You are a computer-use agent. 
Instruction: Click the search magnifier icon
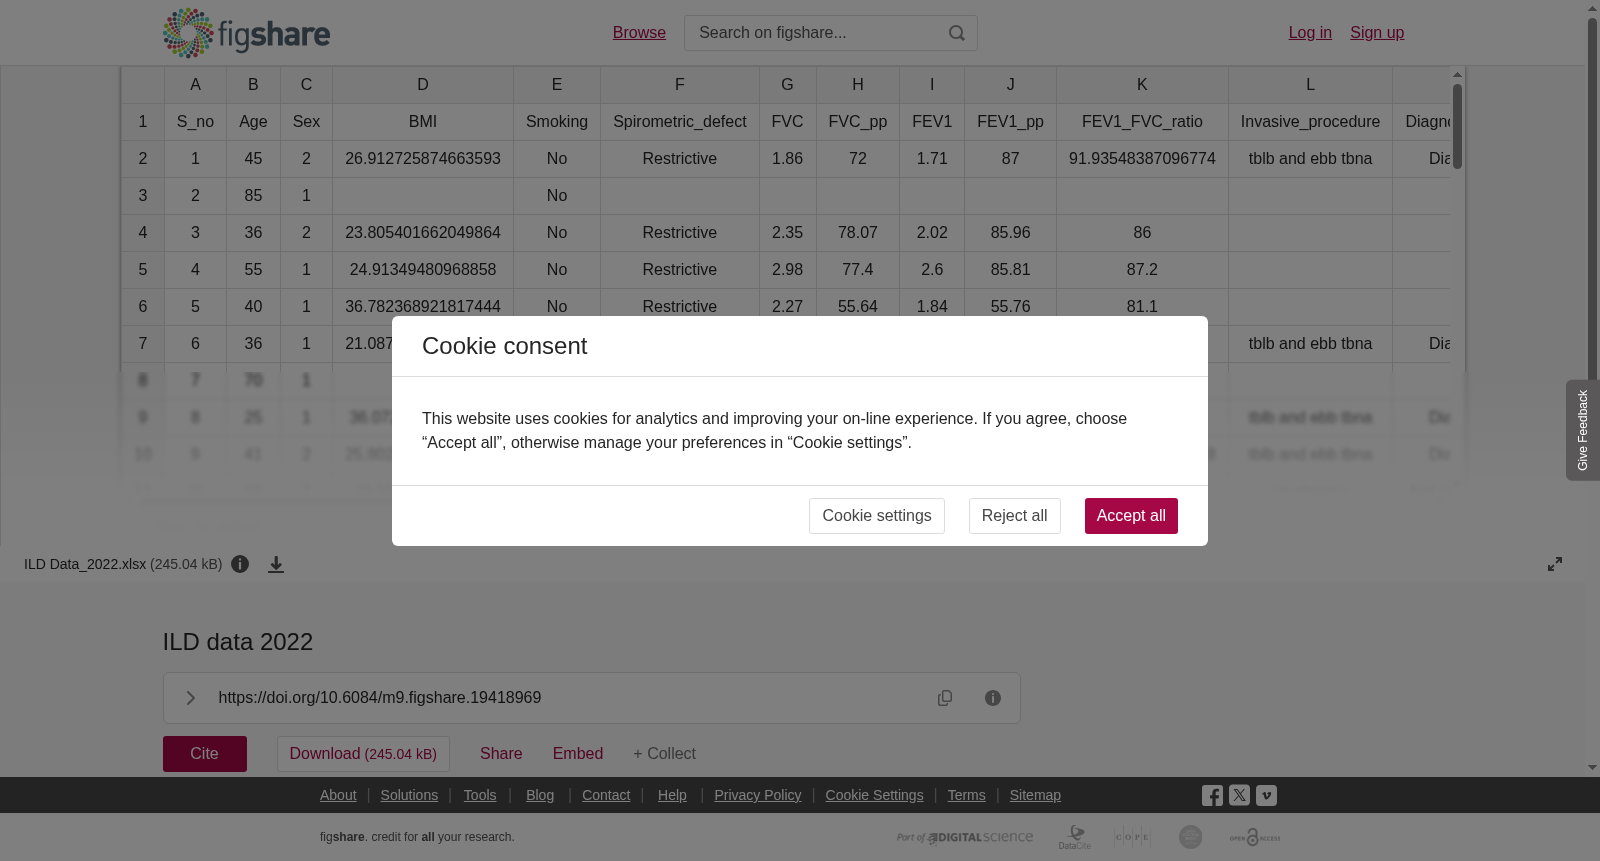point(957,33)
